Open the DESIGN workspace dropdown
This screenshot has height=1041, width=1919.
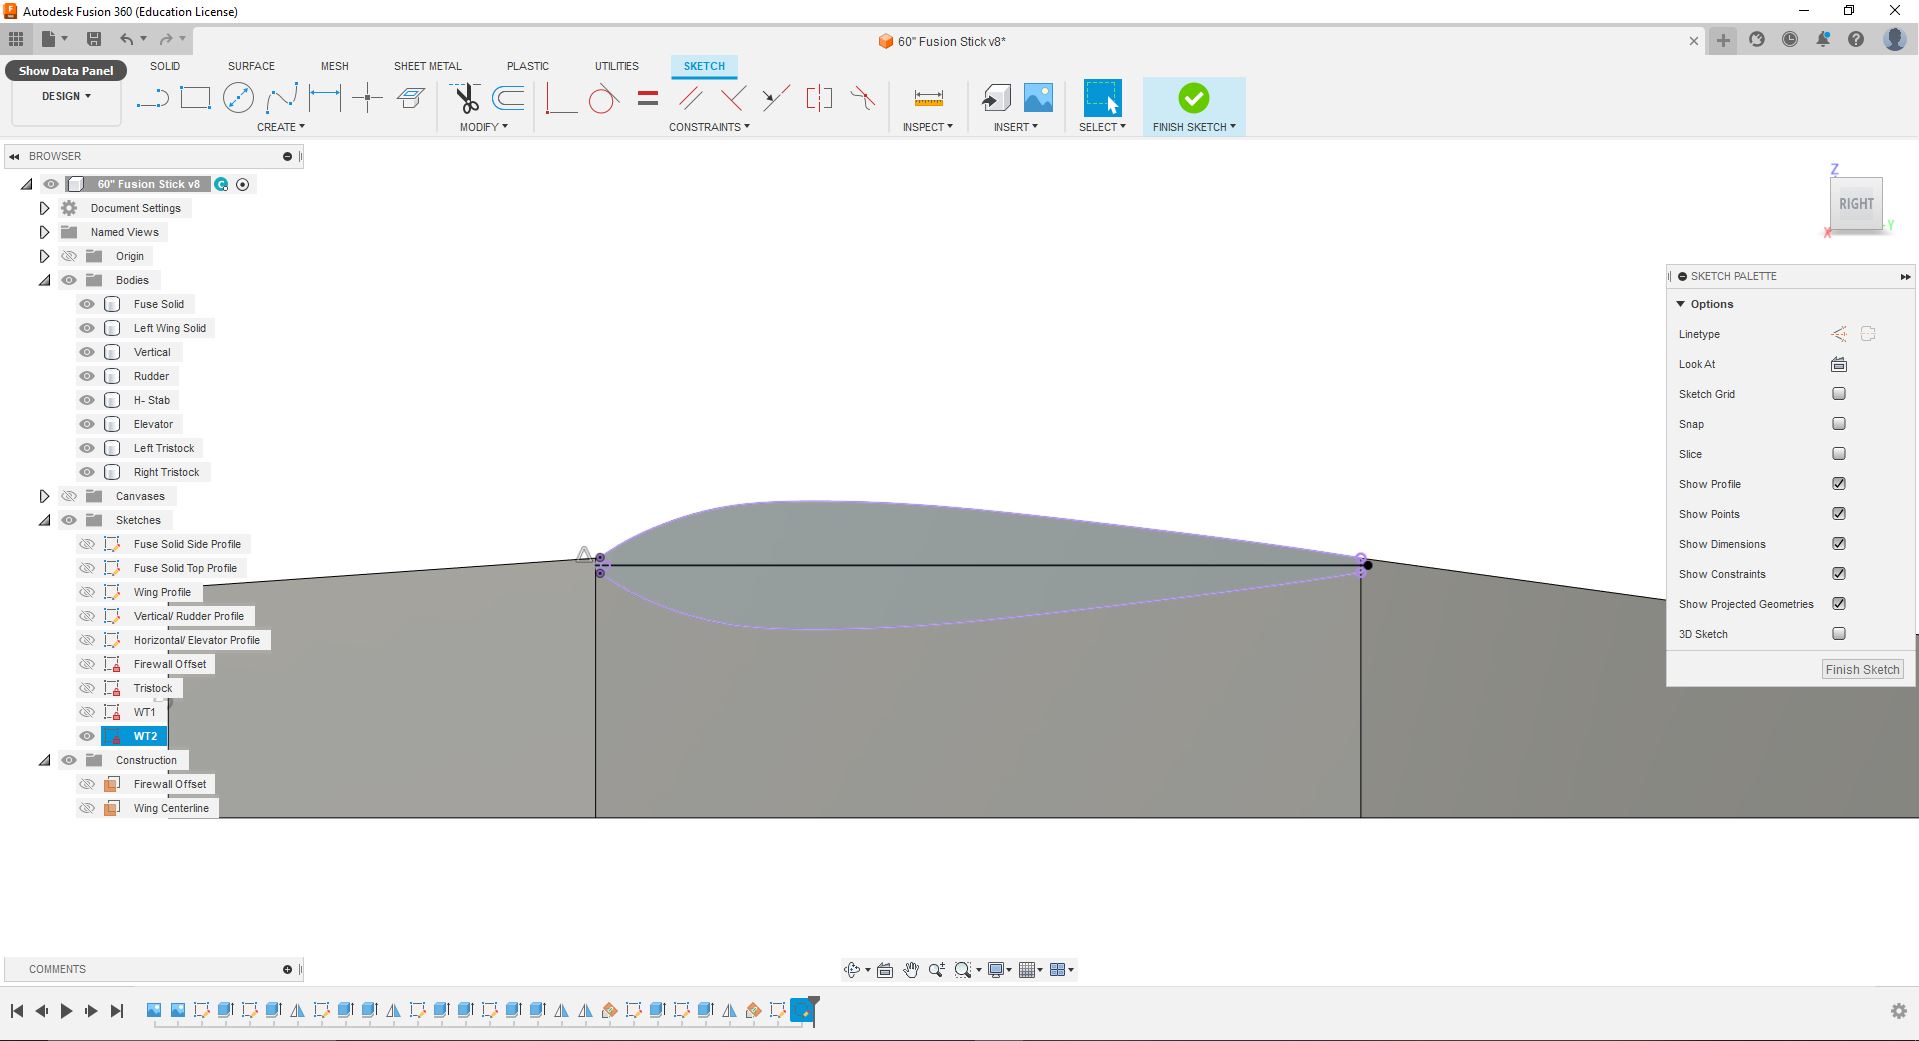66,96
